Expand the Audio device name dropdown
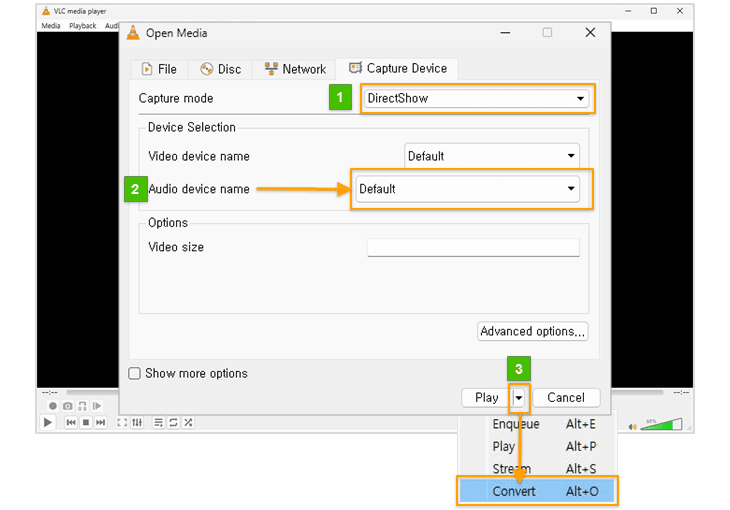730x510 pixels. pyautogui.click(x=467, y=189)
